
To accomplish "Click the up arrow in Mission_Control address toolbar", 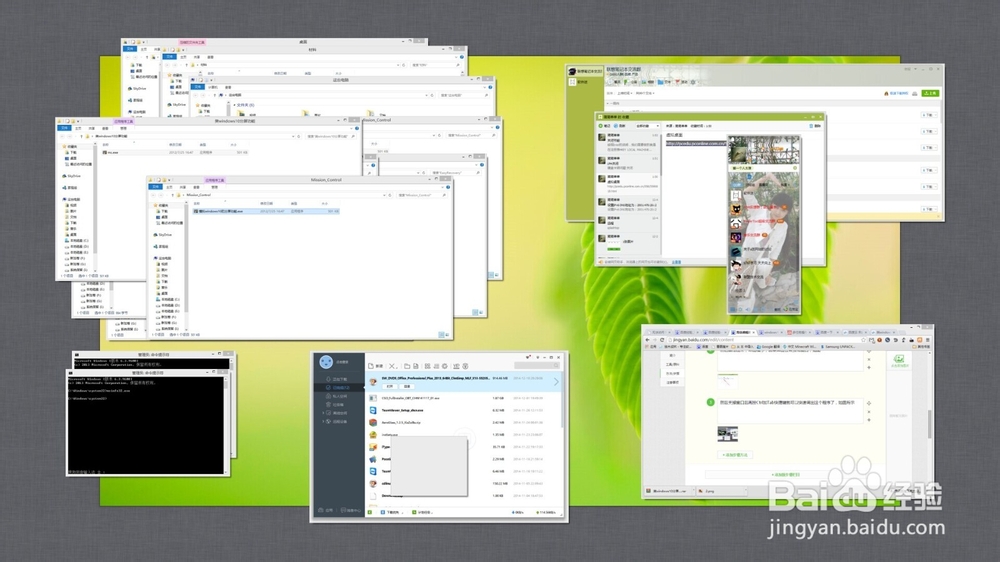I will 173,195.
